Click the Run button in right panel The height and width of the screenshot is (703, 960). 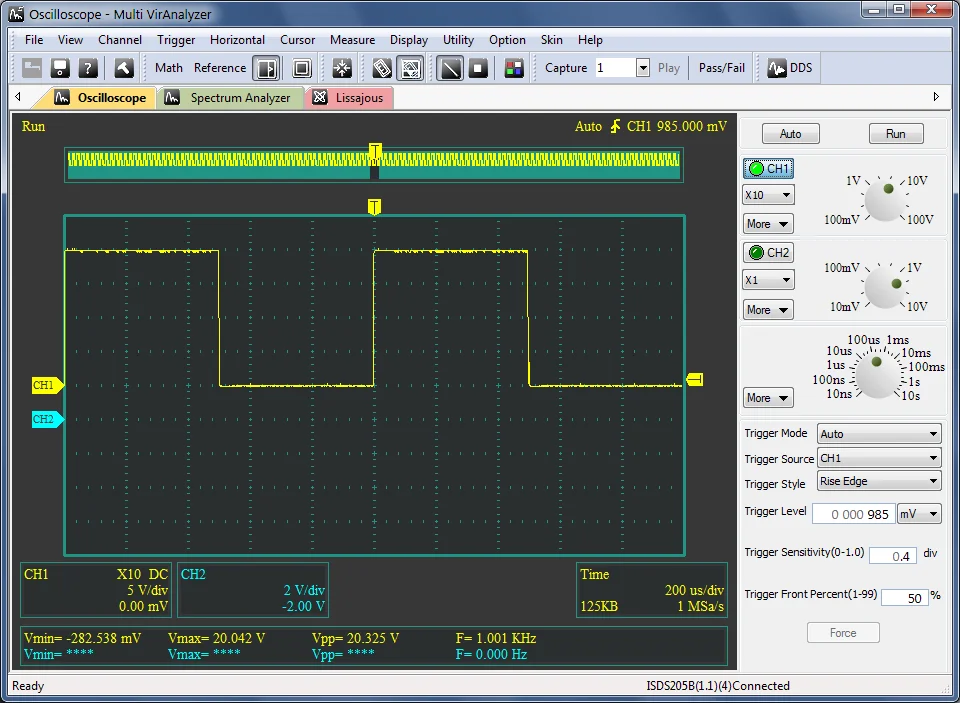click(895, 134)
